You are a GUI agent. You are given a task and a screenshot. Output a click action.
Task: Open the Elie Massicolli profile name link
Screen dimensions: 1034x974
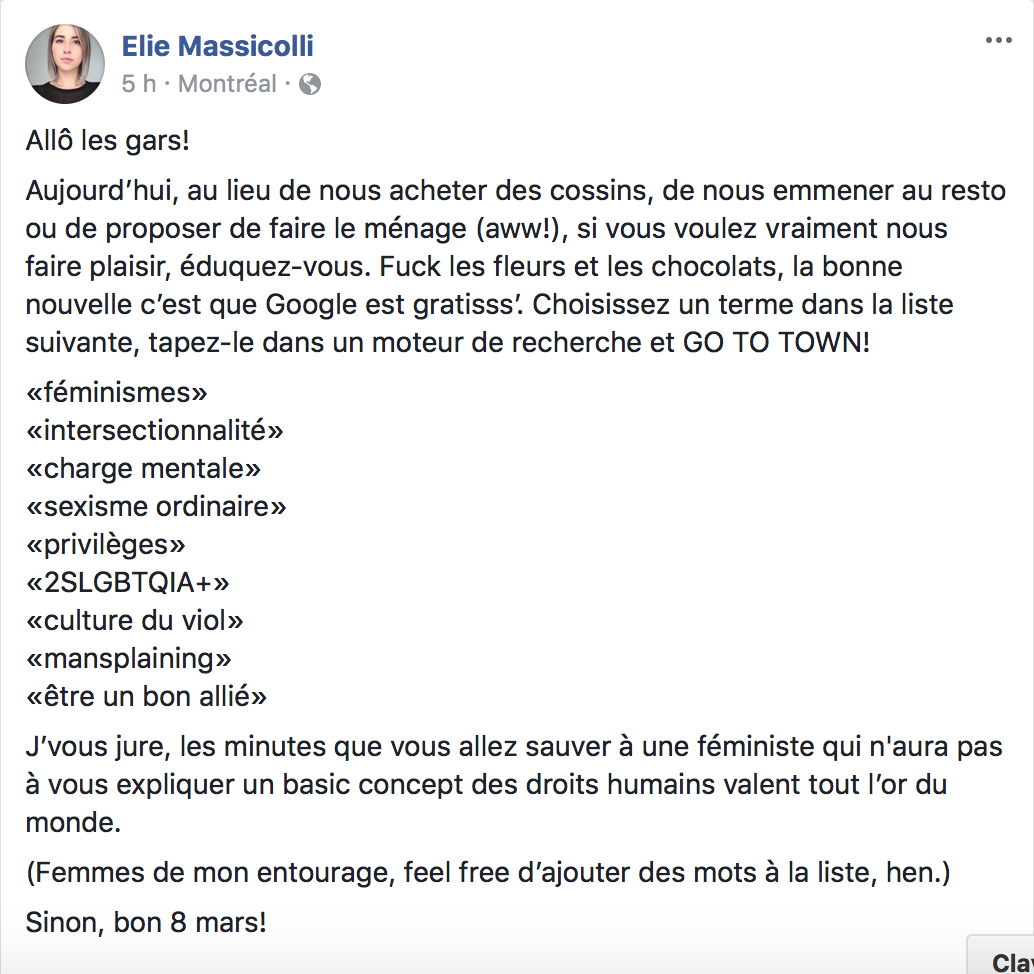click(218, 46)
